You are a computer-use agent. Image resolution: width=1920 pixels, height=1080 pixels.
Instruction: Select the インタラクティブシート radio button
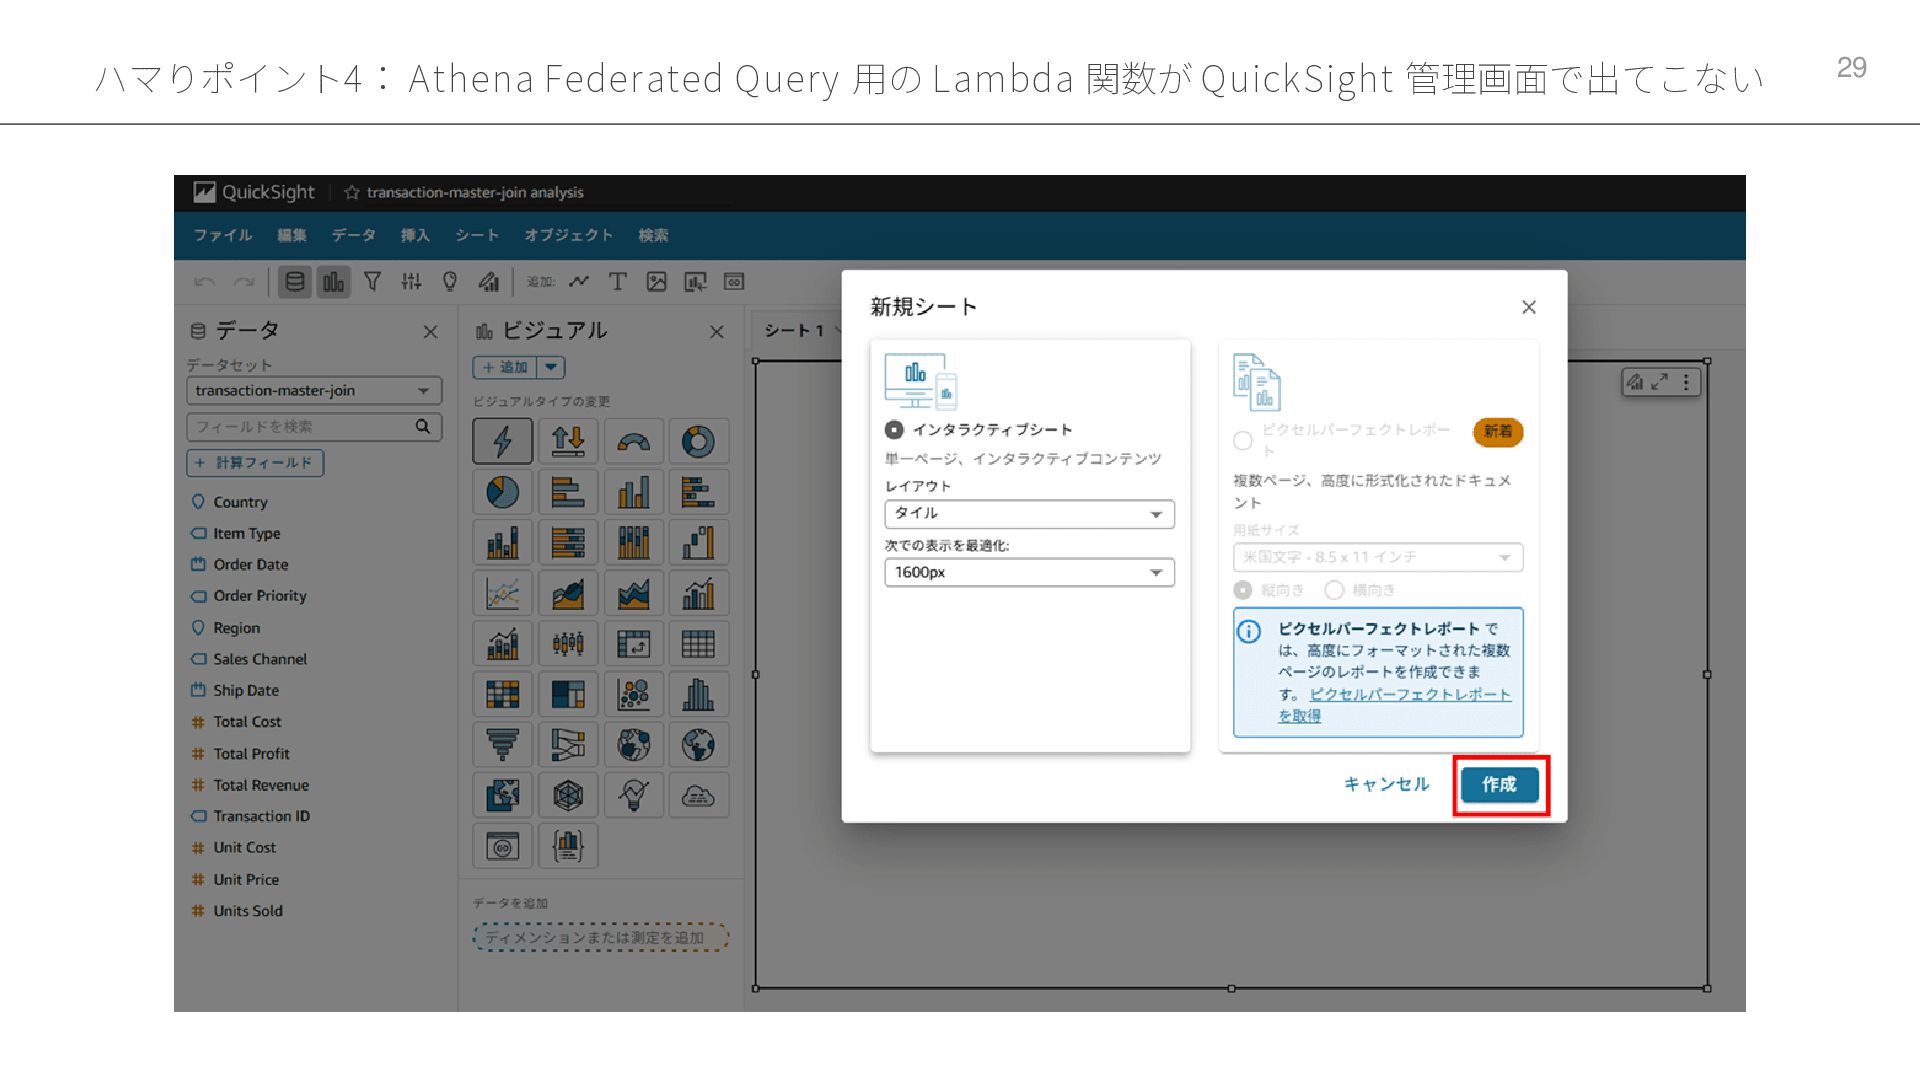click(894, 430)
